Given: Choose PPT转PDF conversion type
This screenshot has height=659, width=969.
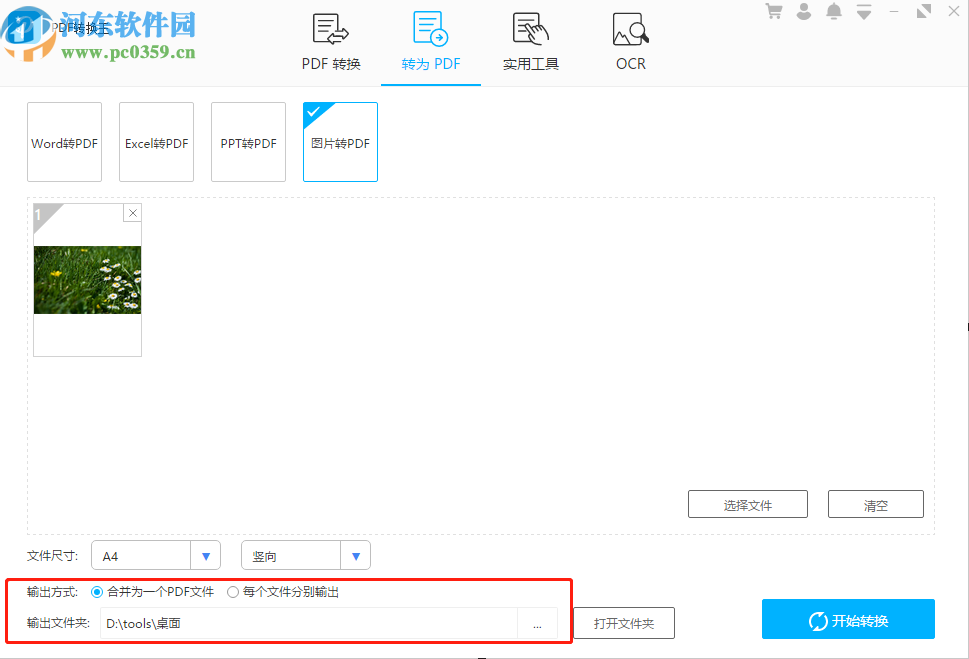Looking at the screenshot, I should pos(248,142).
